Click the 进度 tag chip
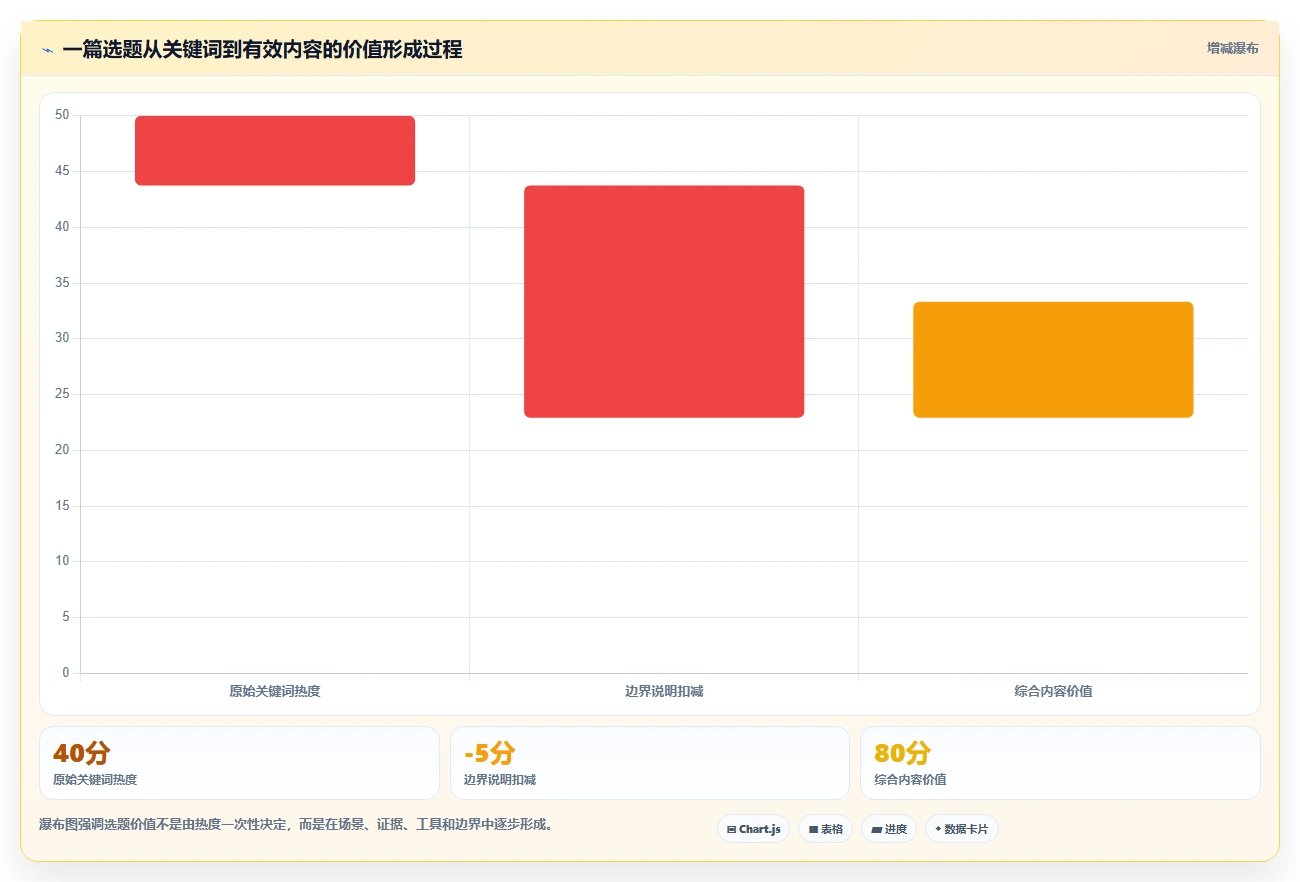Viewport: 1300px width, 882px height. tap(888, 829)
